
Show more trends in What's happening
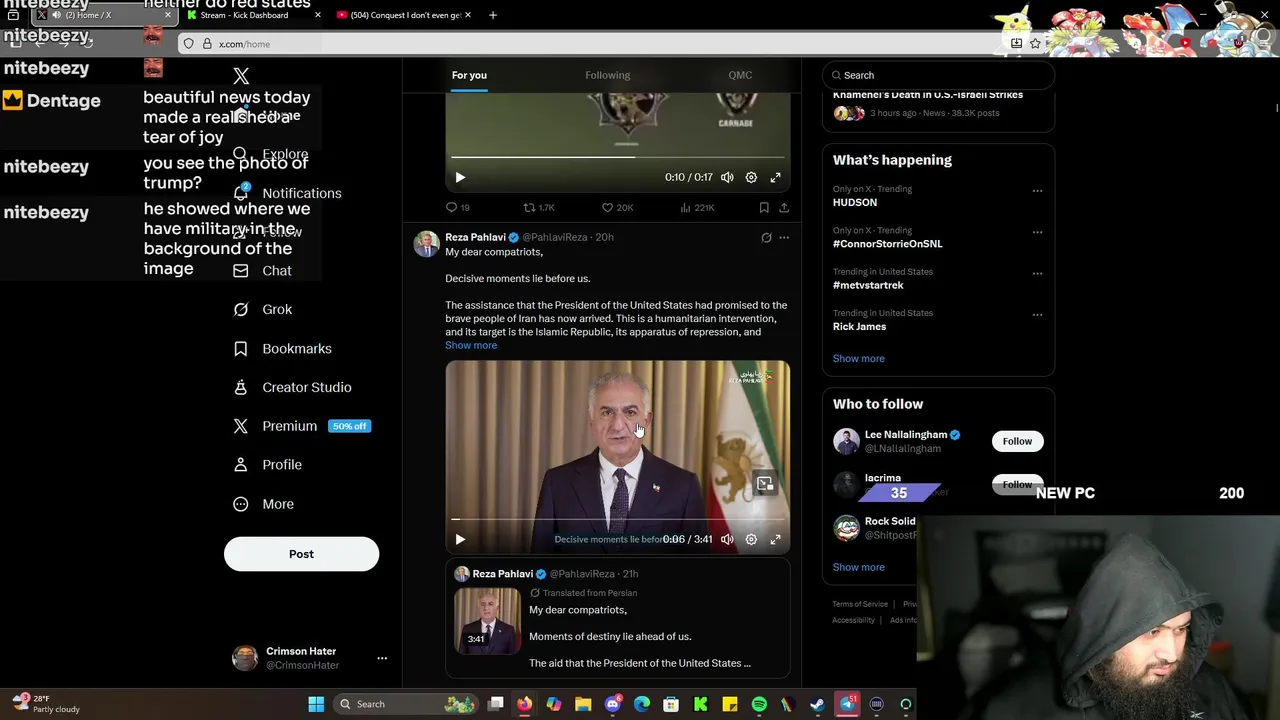pyautogui.click(x=859, y=358)
